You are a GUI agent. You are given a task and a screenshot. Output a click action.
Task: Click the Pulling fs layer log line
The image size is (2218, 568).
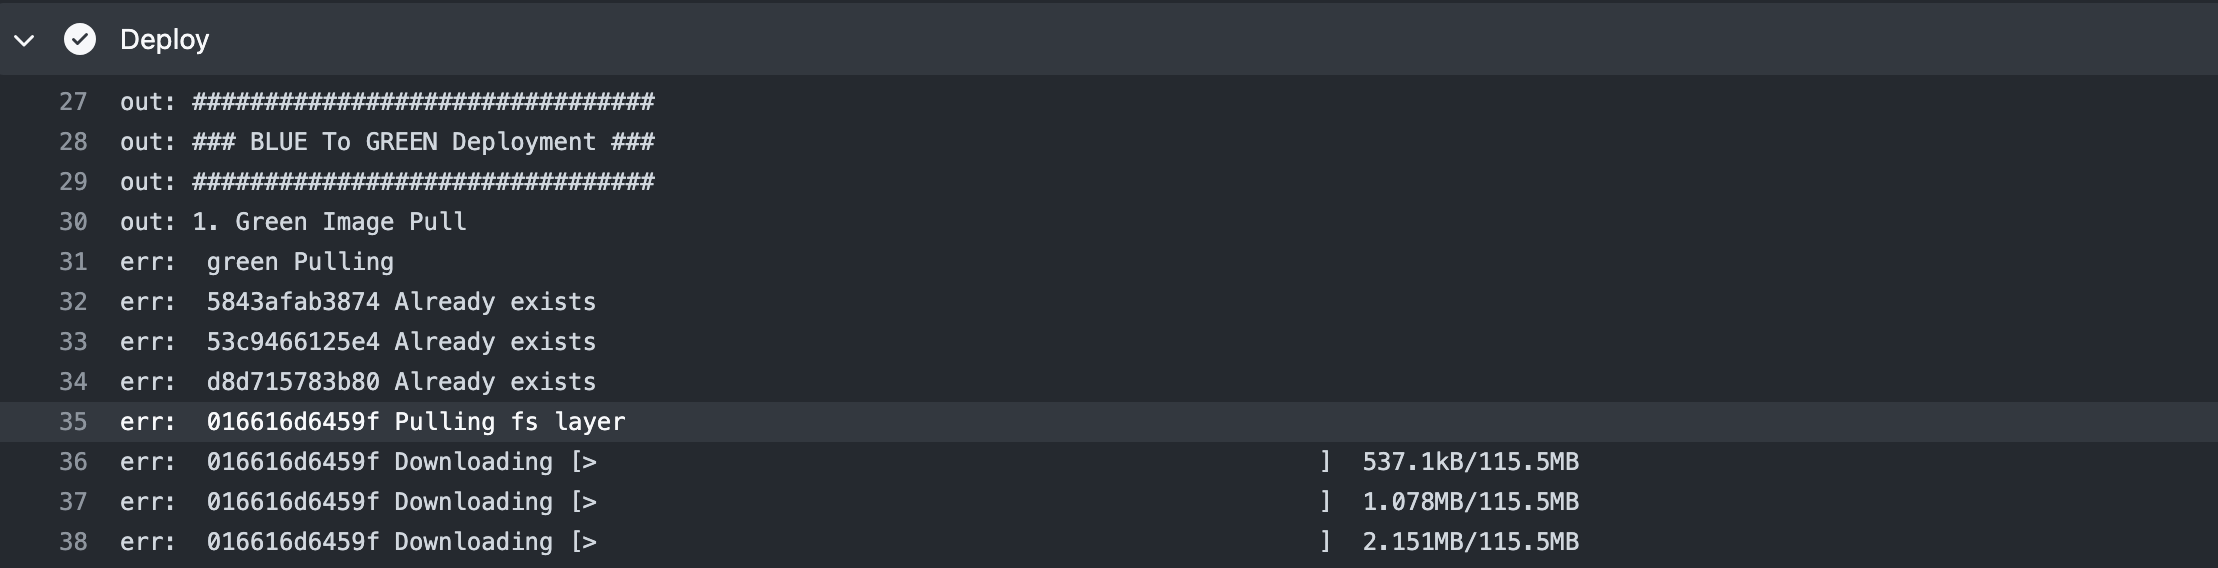(x=372, y=422)
